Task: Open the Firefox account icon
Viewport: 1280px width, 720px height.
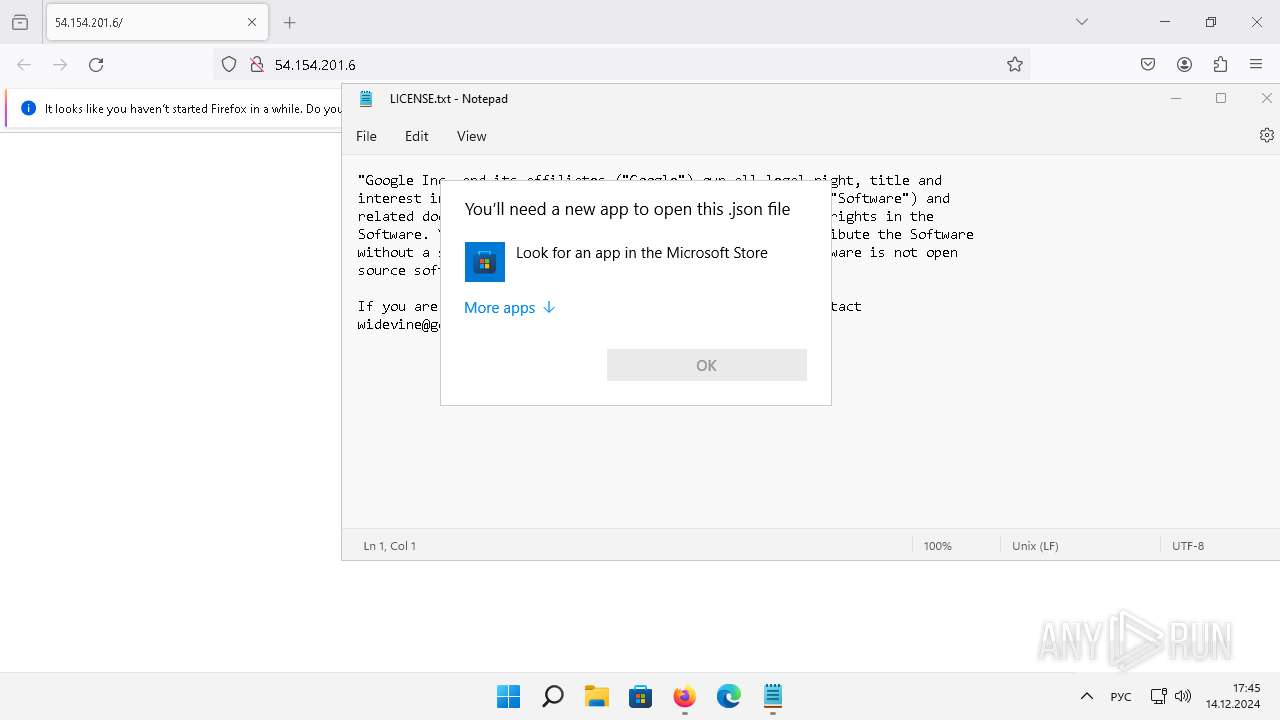Action: point(1184,64)
